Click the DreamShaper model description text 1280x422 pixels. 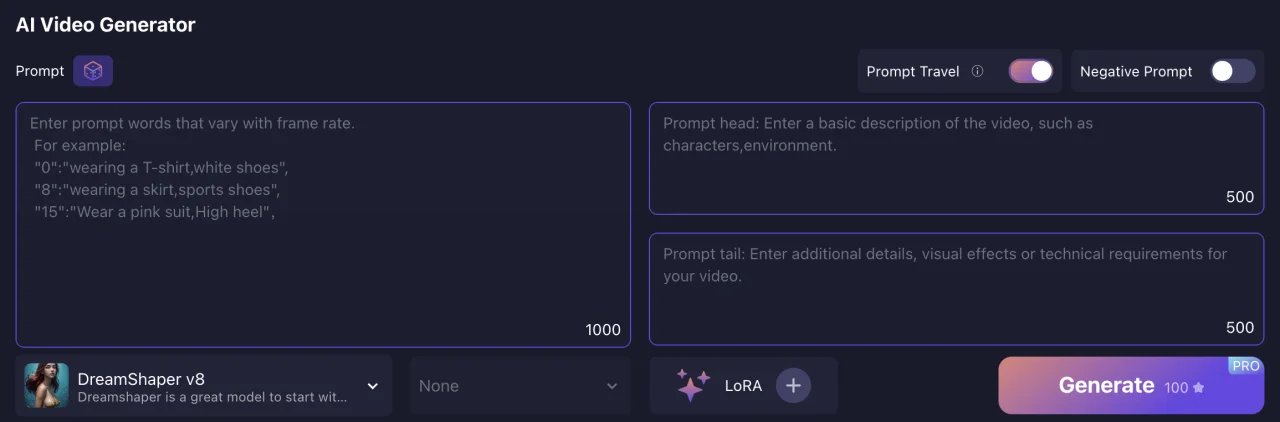point(212,397)
